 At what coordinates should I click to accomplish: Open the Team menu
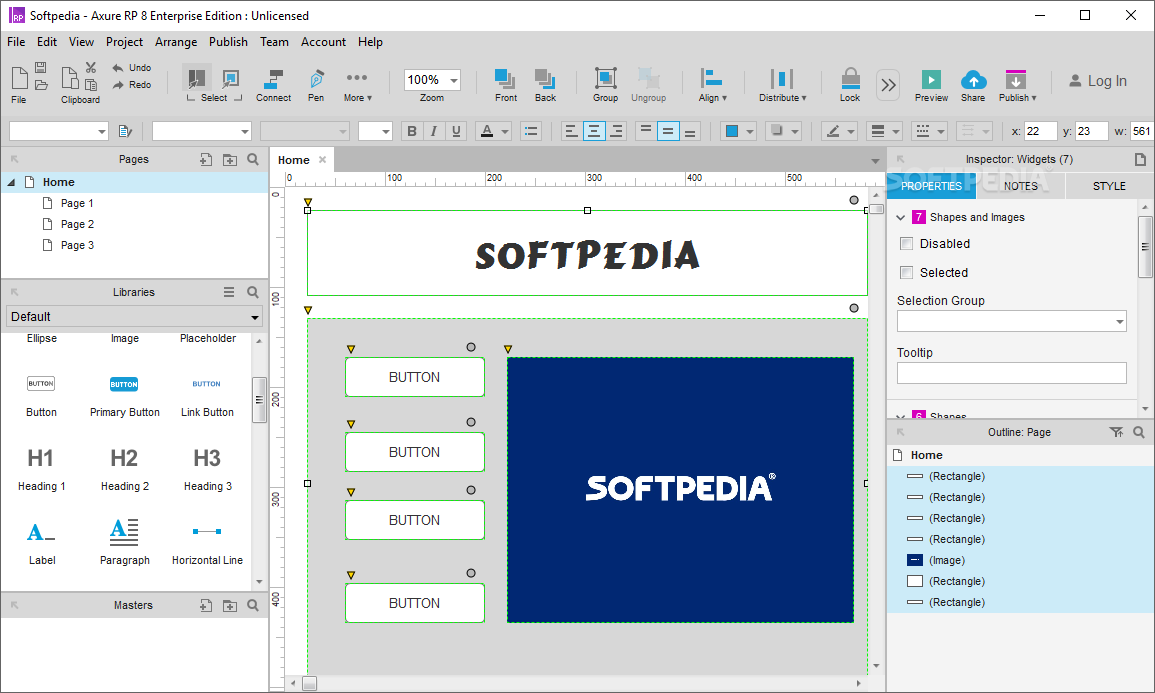tap(274, 42)
